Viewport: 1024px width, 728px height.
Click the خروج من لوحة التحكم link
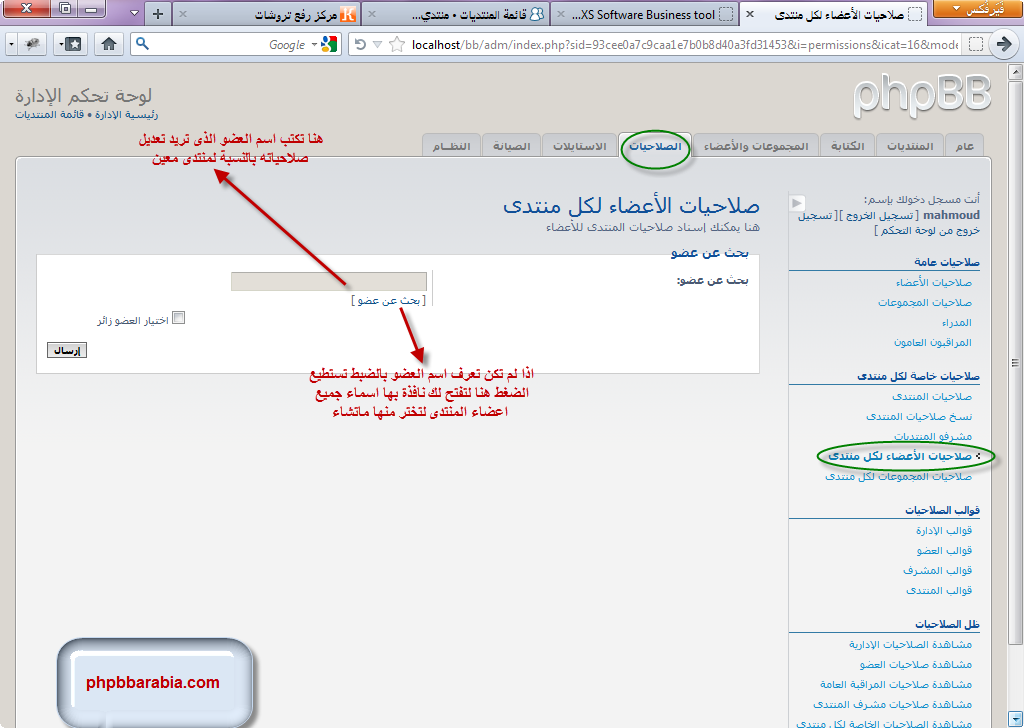[930, 230]
